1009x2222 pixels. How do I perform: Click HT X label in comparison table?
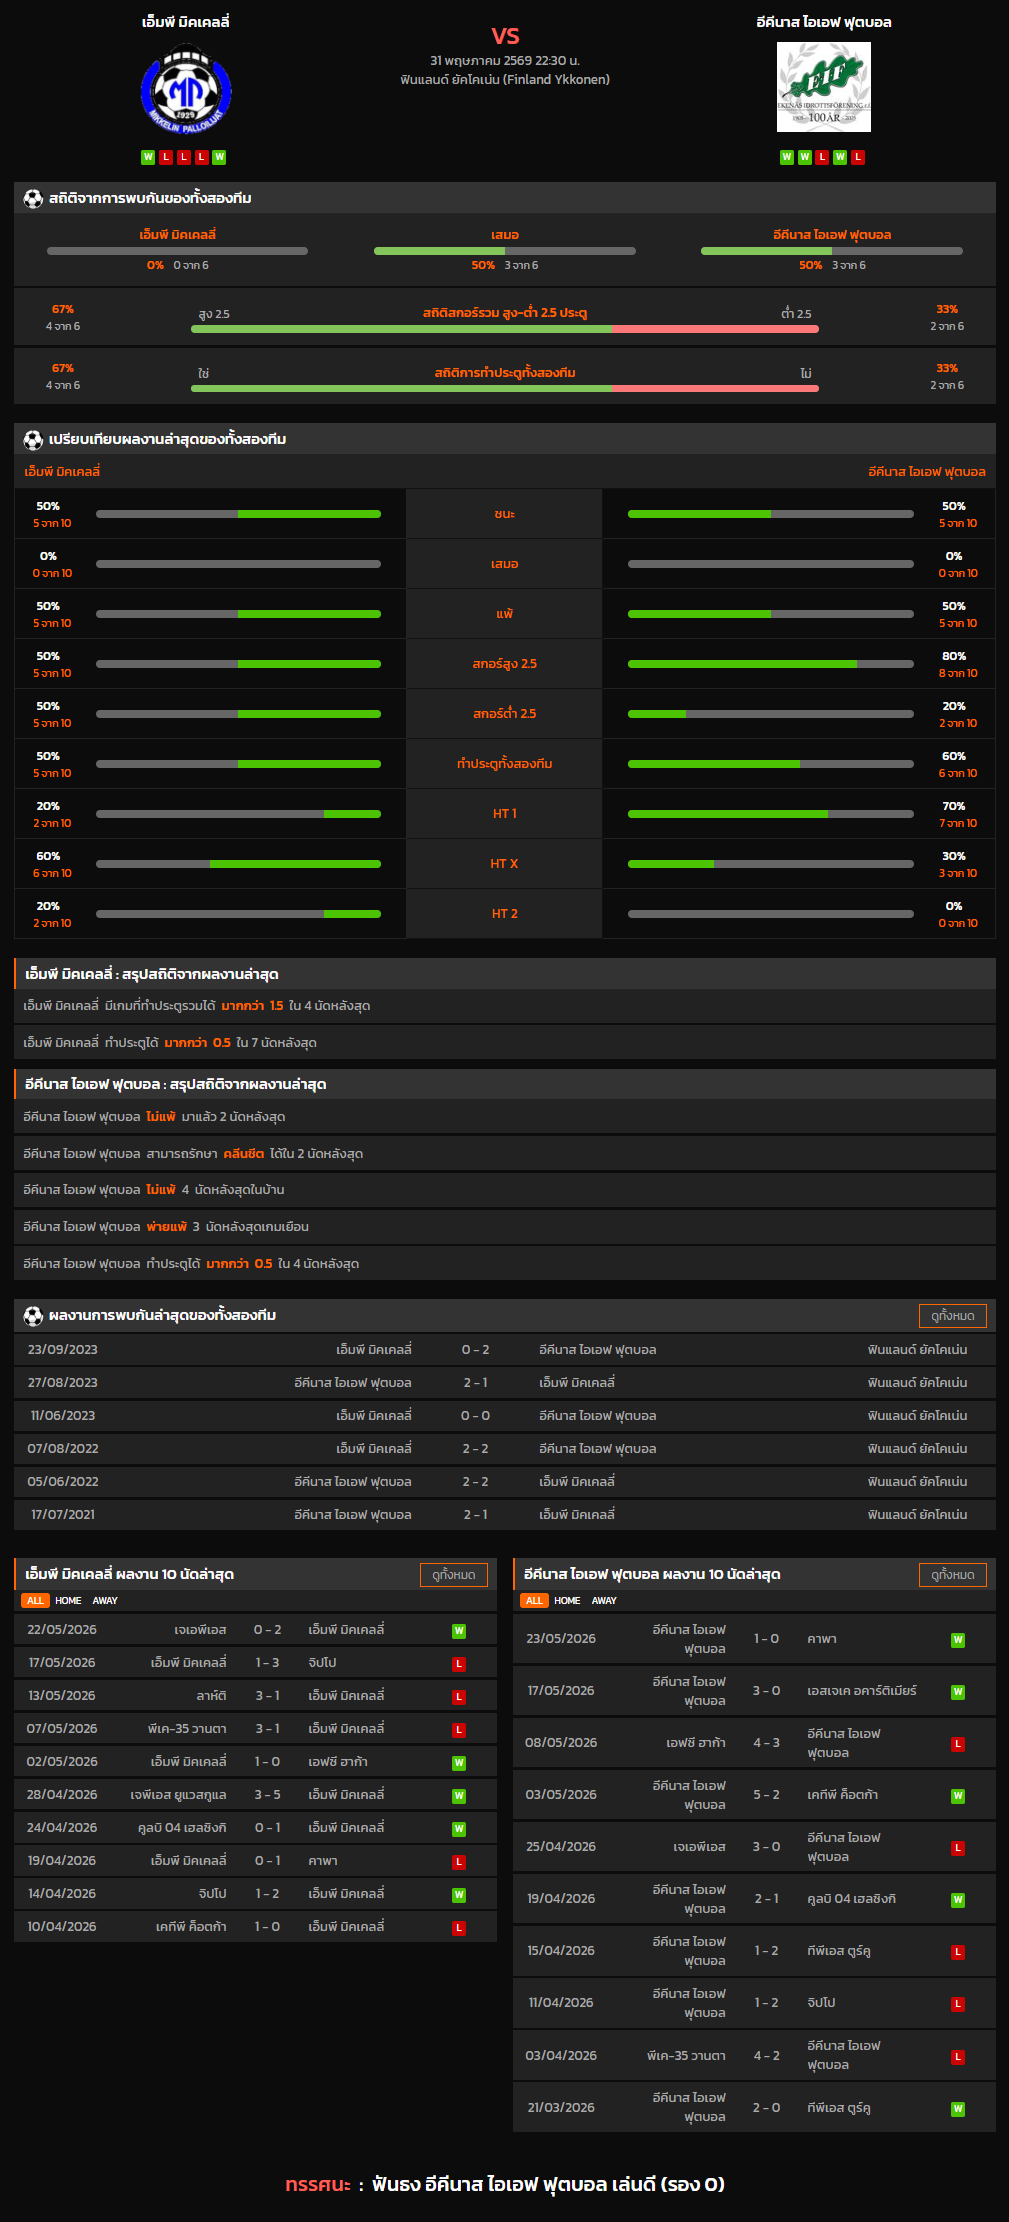505,864
